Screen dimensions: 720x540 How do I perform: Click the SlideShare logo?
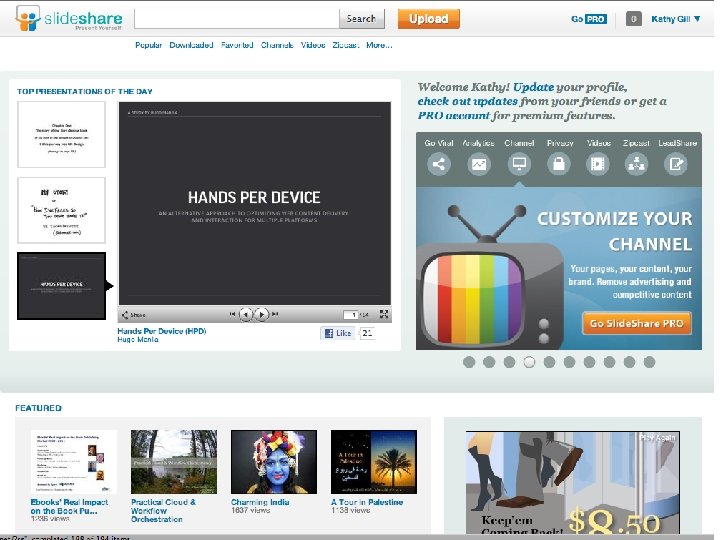(x=69, y=18)
